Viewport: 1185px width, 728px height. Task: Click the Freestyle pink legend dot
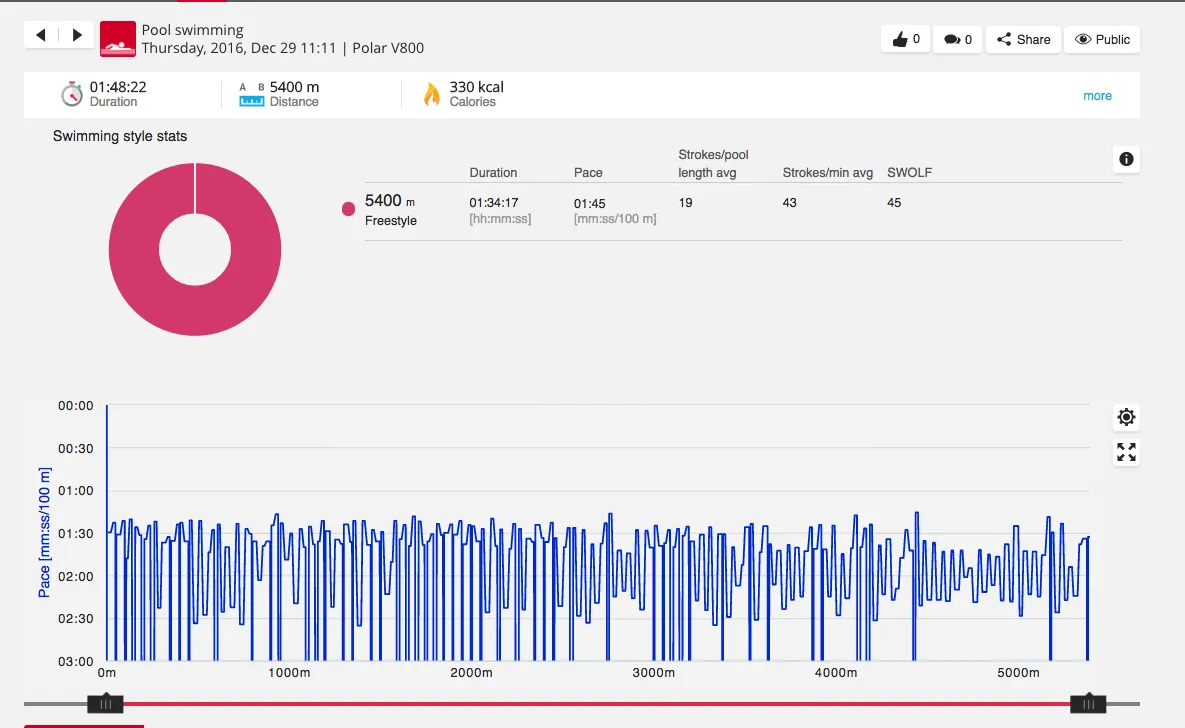coord(349,209)
